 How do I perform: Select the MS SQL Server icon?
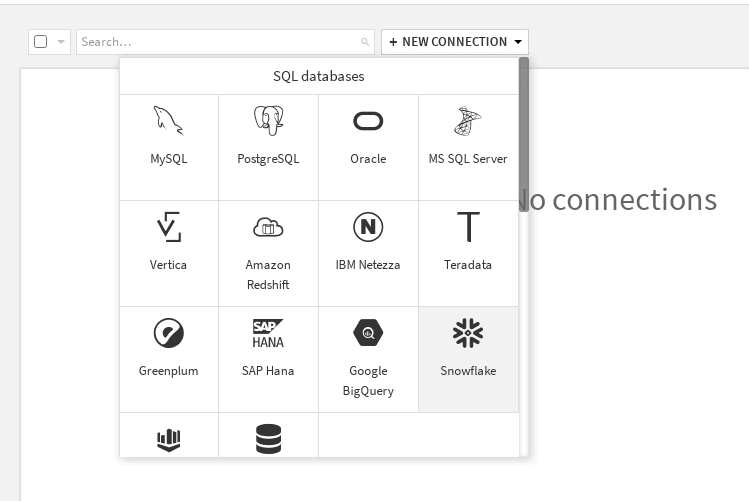pos(468,121)
